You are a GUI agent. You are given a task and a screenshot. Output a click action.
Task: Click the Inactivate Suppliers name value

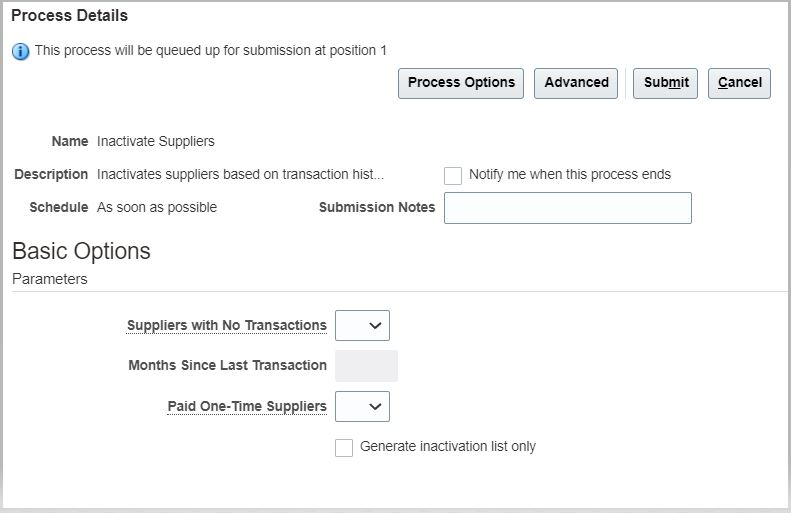(155, 142)
